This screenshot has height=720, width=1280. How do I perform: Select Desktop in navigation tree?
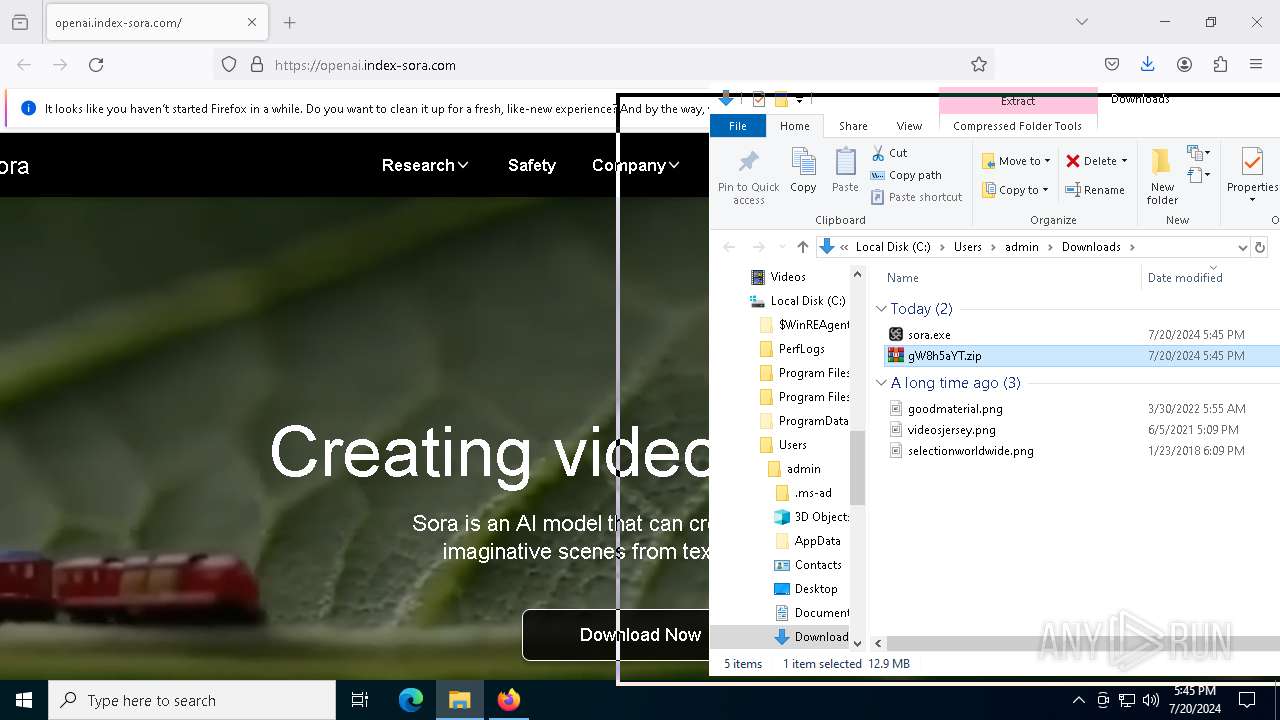(x=816, y=589)
